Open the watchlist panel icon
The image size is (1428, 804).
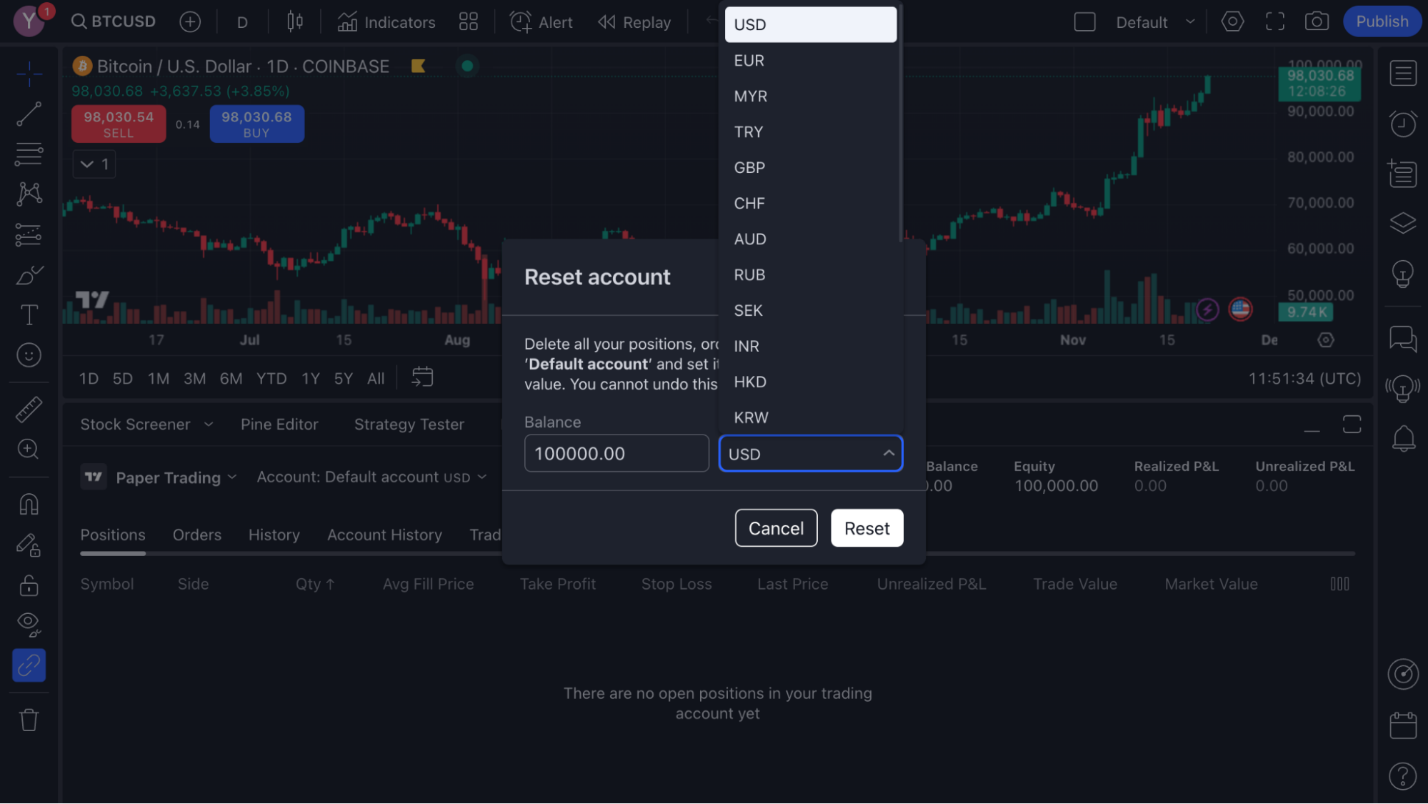click(x=1403, y=73)
